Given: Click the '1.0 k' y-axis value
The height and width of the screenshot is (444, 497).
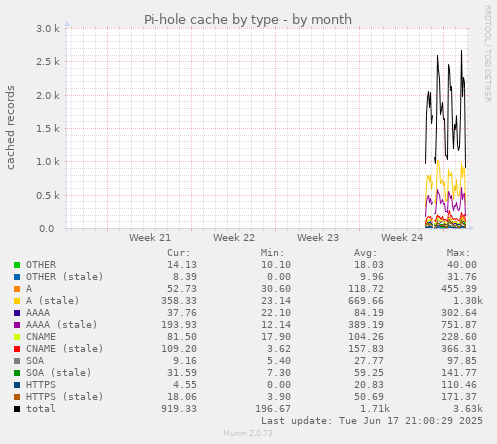Looking at the screenshot, I should point(48,162).
